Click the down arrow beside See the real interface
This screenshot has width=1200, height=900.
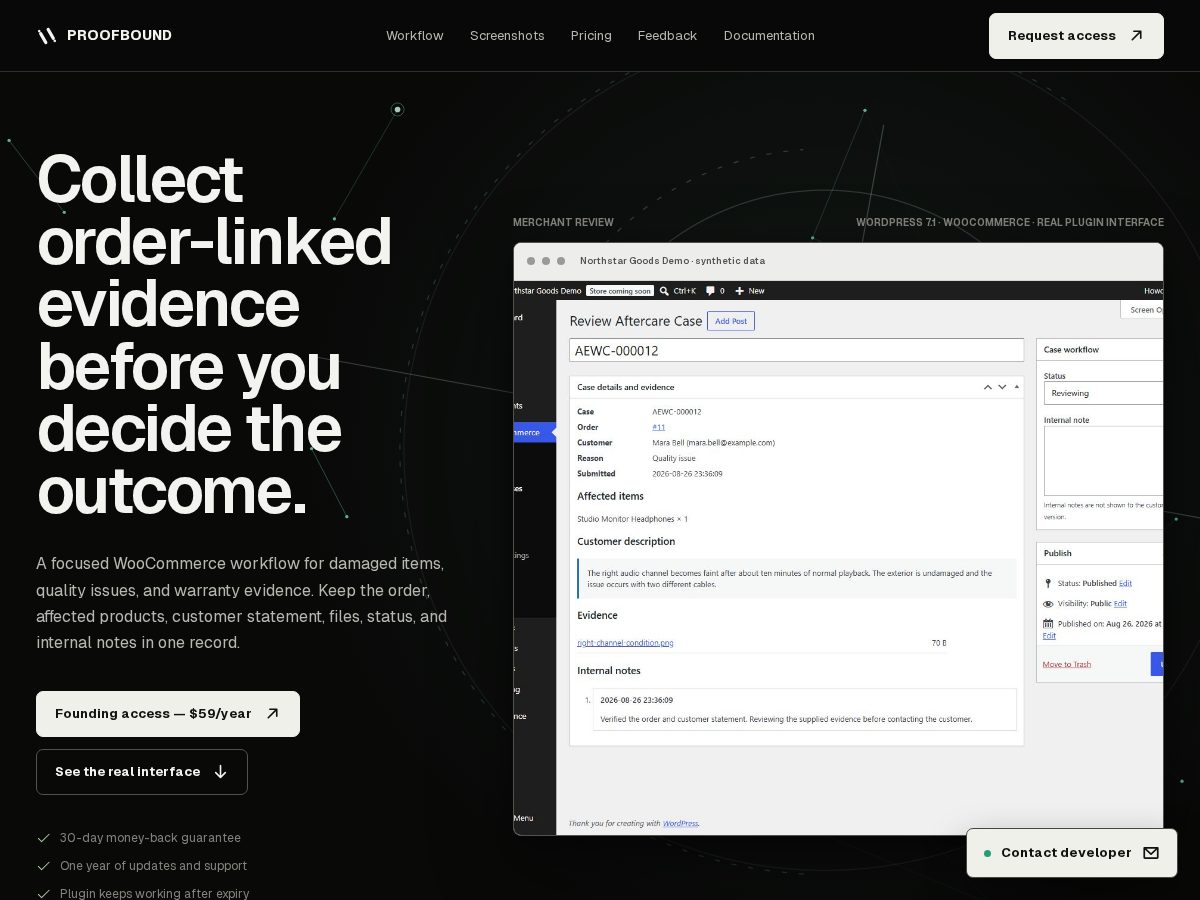(221, 772)
